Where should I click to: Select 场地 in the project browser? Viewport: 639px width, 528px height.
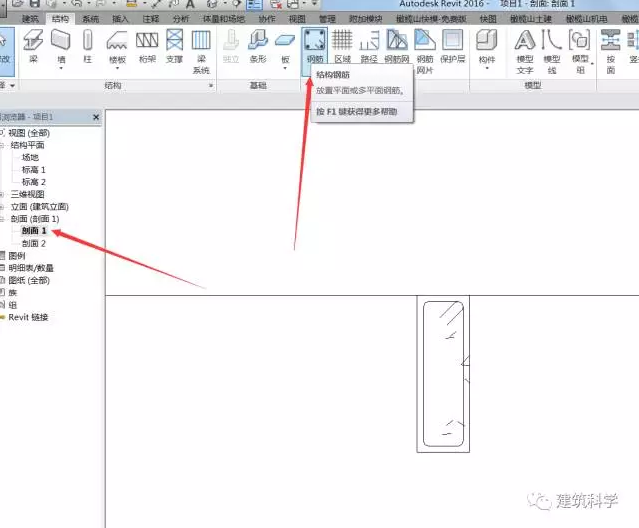tap(30, 157)
